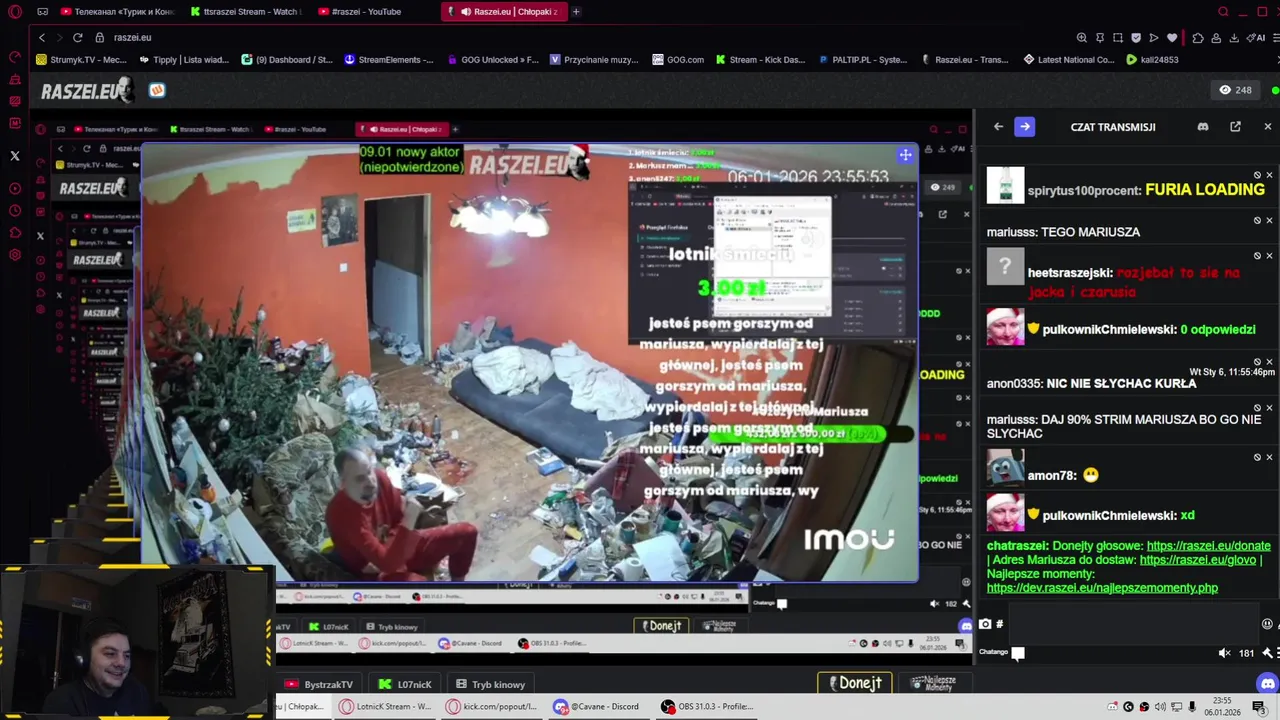
Task: Click the orange icon next to RASZEI.EU logo
Action: click(x=157, y=90)
